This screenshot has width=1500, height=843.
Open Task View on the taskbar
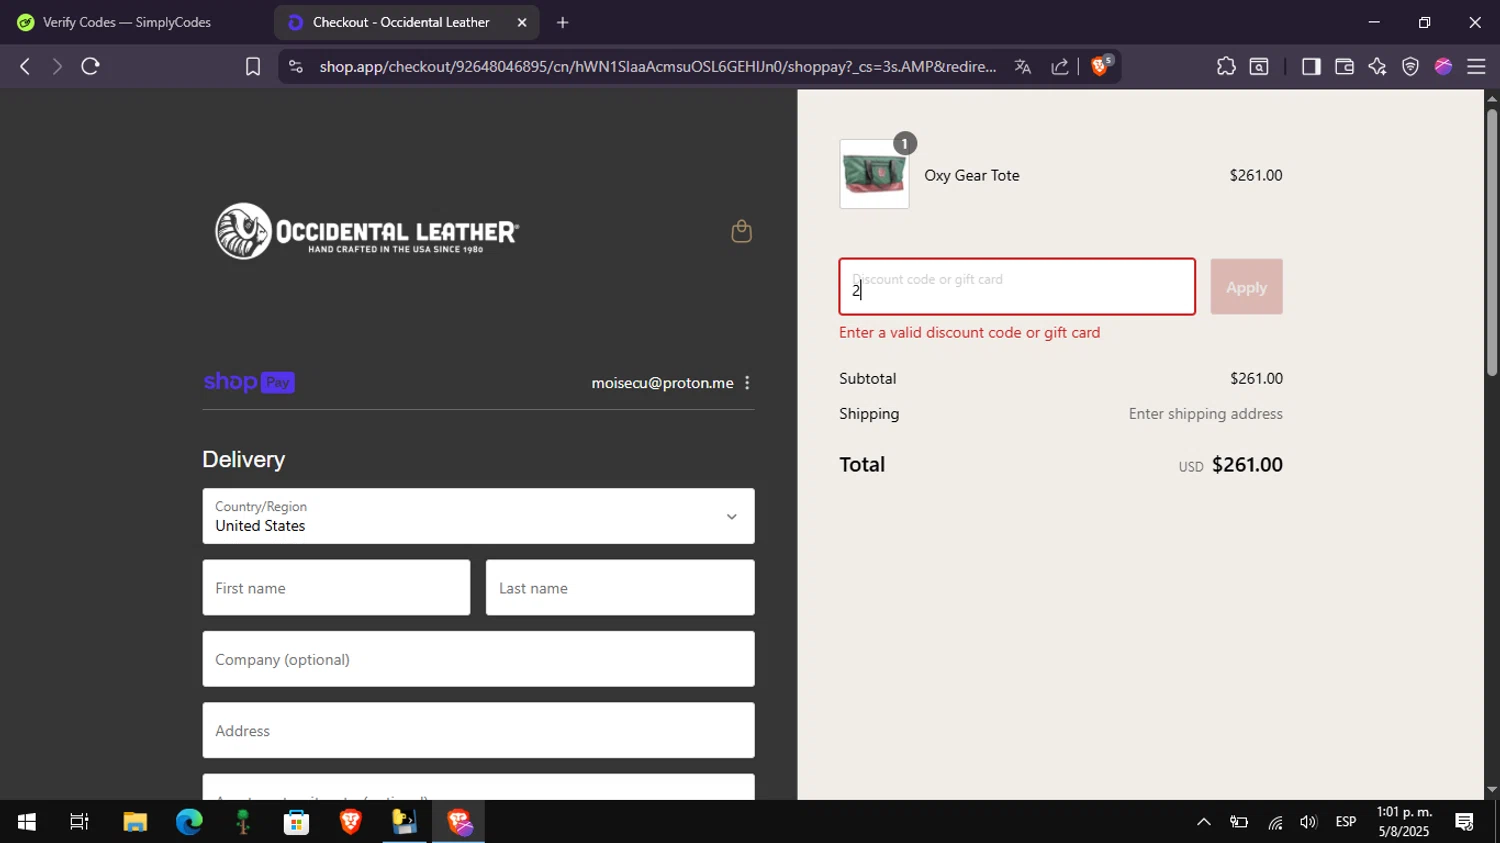[x=79, y=822]
